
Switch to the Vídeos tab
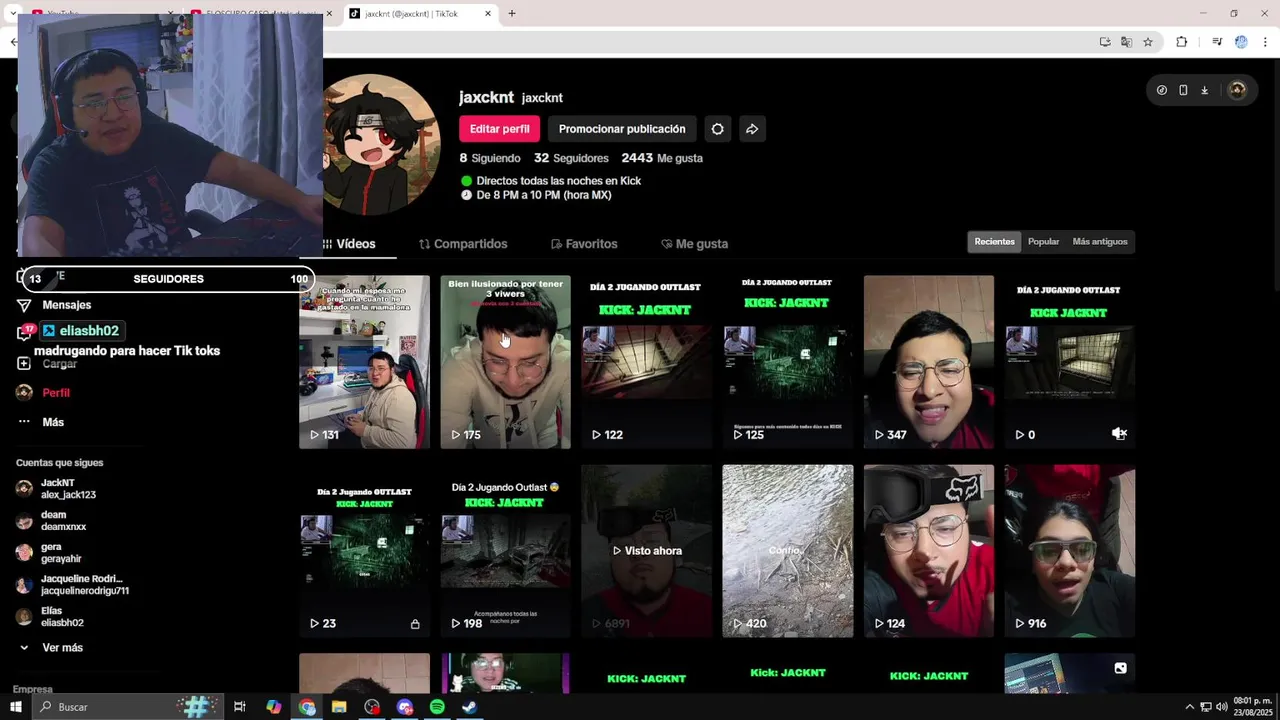click(349, 244)
